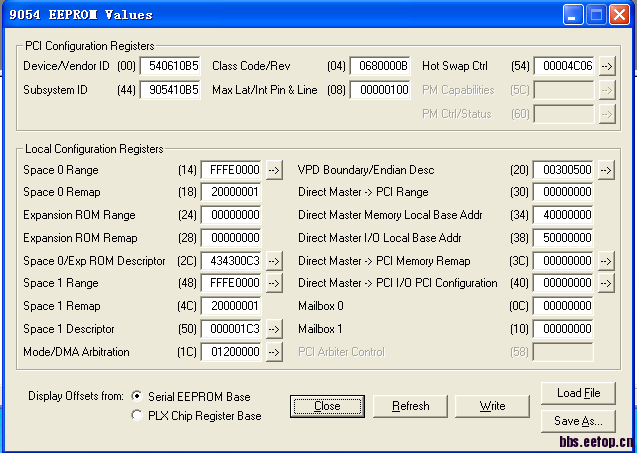Minimize the 9054 EEPROM Values window
This screenshot has width=637, height=453.
573,15
